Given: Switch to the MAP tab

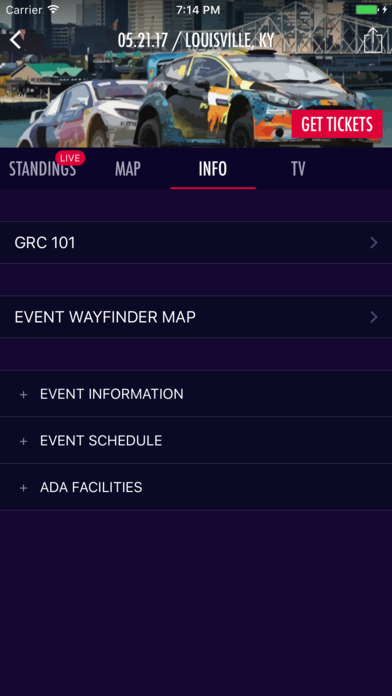Looking at the screenshot, I should (x=128, y=169).
